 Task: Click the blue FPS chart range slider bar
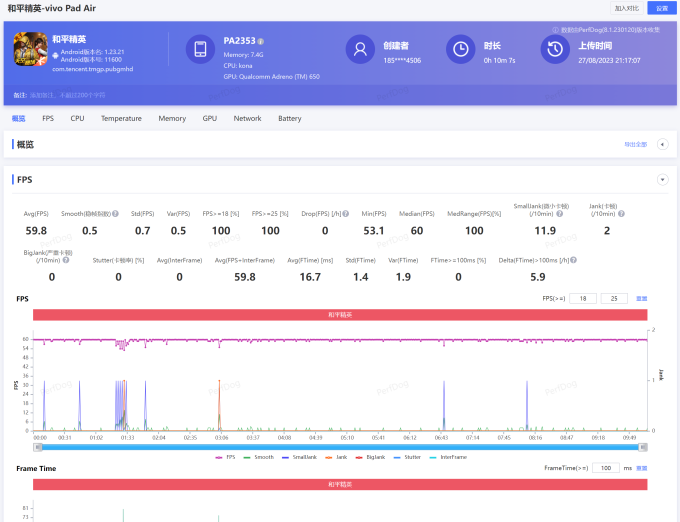340,447
